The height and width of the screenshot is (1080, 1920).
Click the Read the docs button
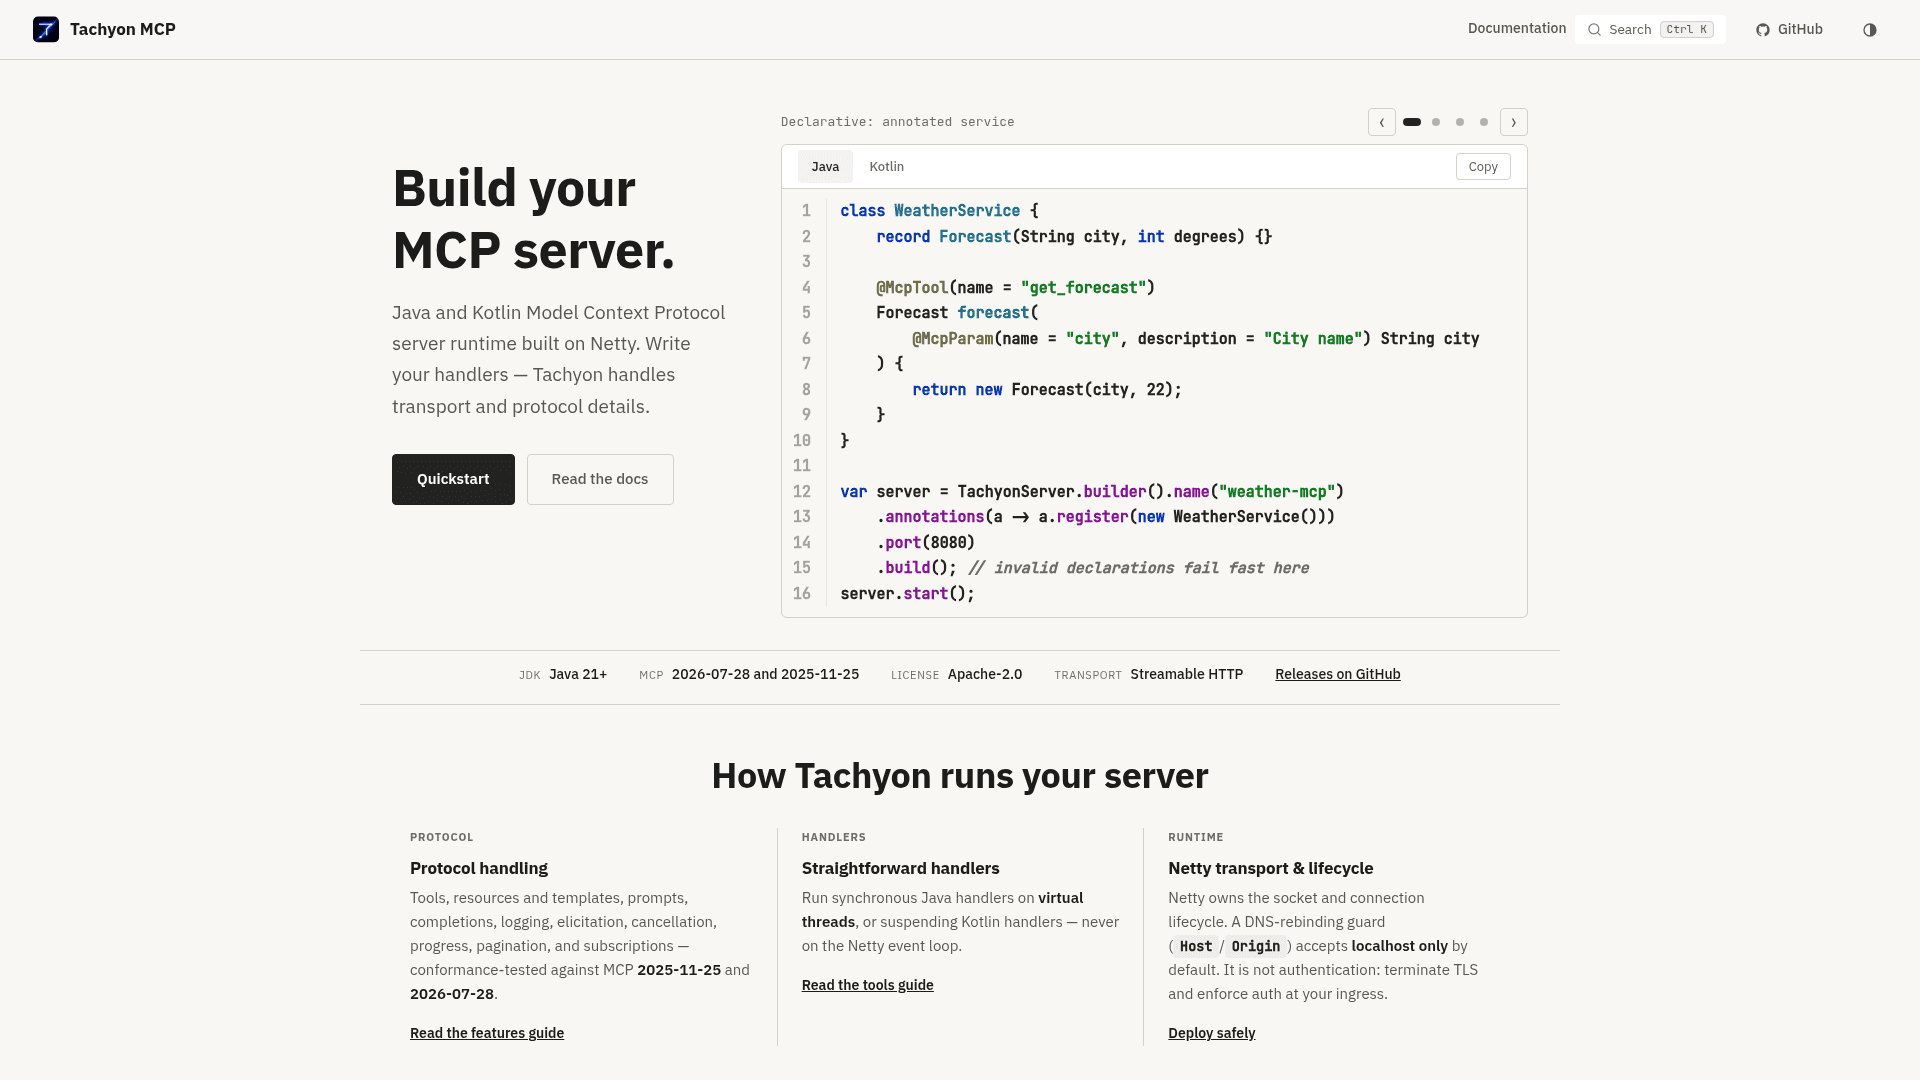click(x=600, y=480)
